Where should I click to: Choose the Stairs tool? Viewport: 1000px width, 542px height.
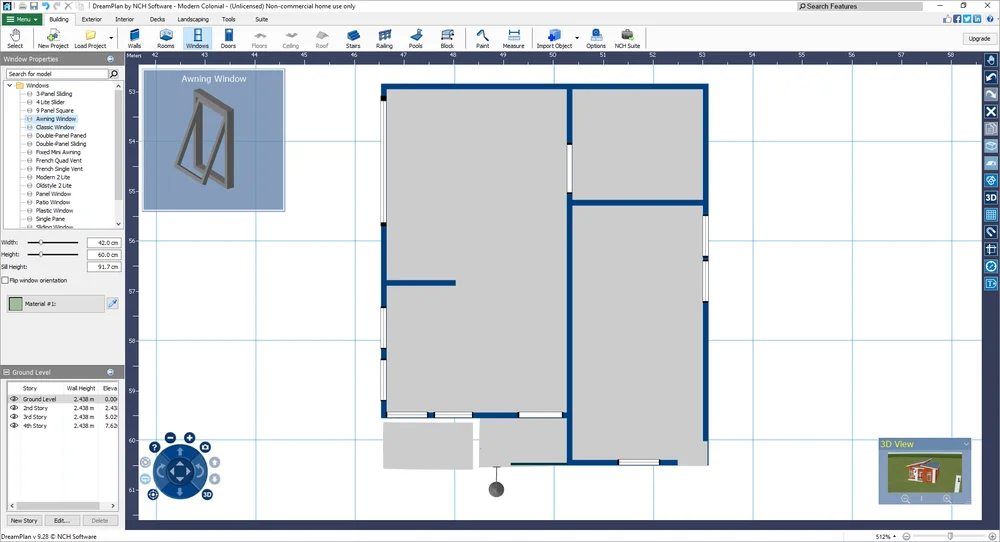[353, 38]
